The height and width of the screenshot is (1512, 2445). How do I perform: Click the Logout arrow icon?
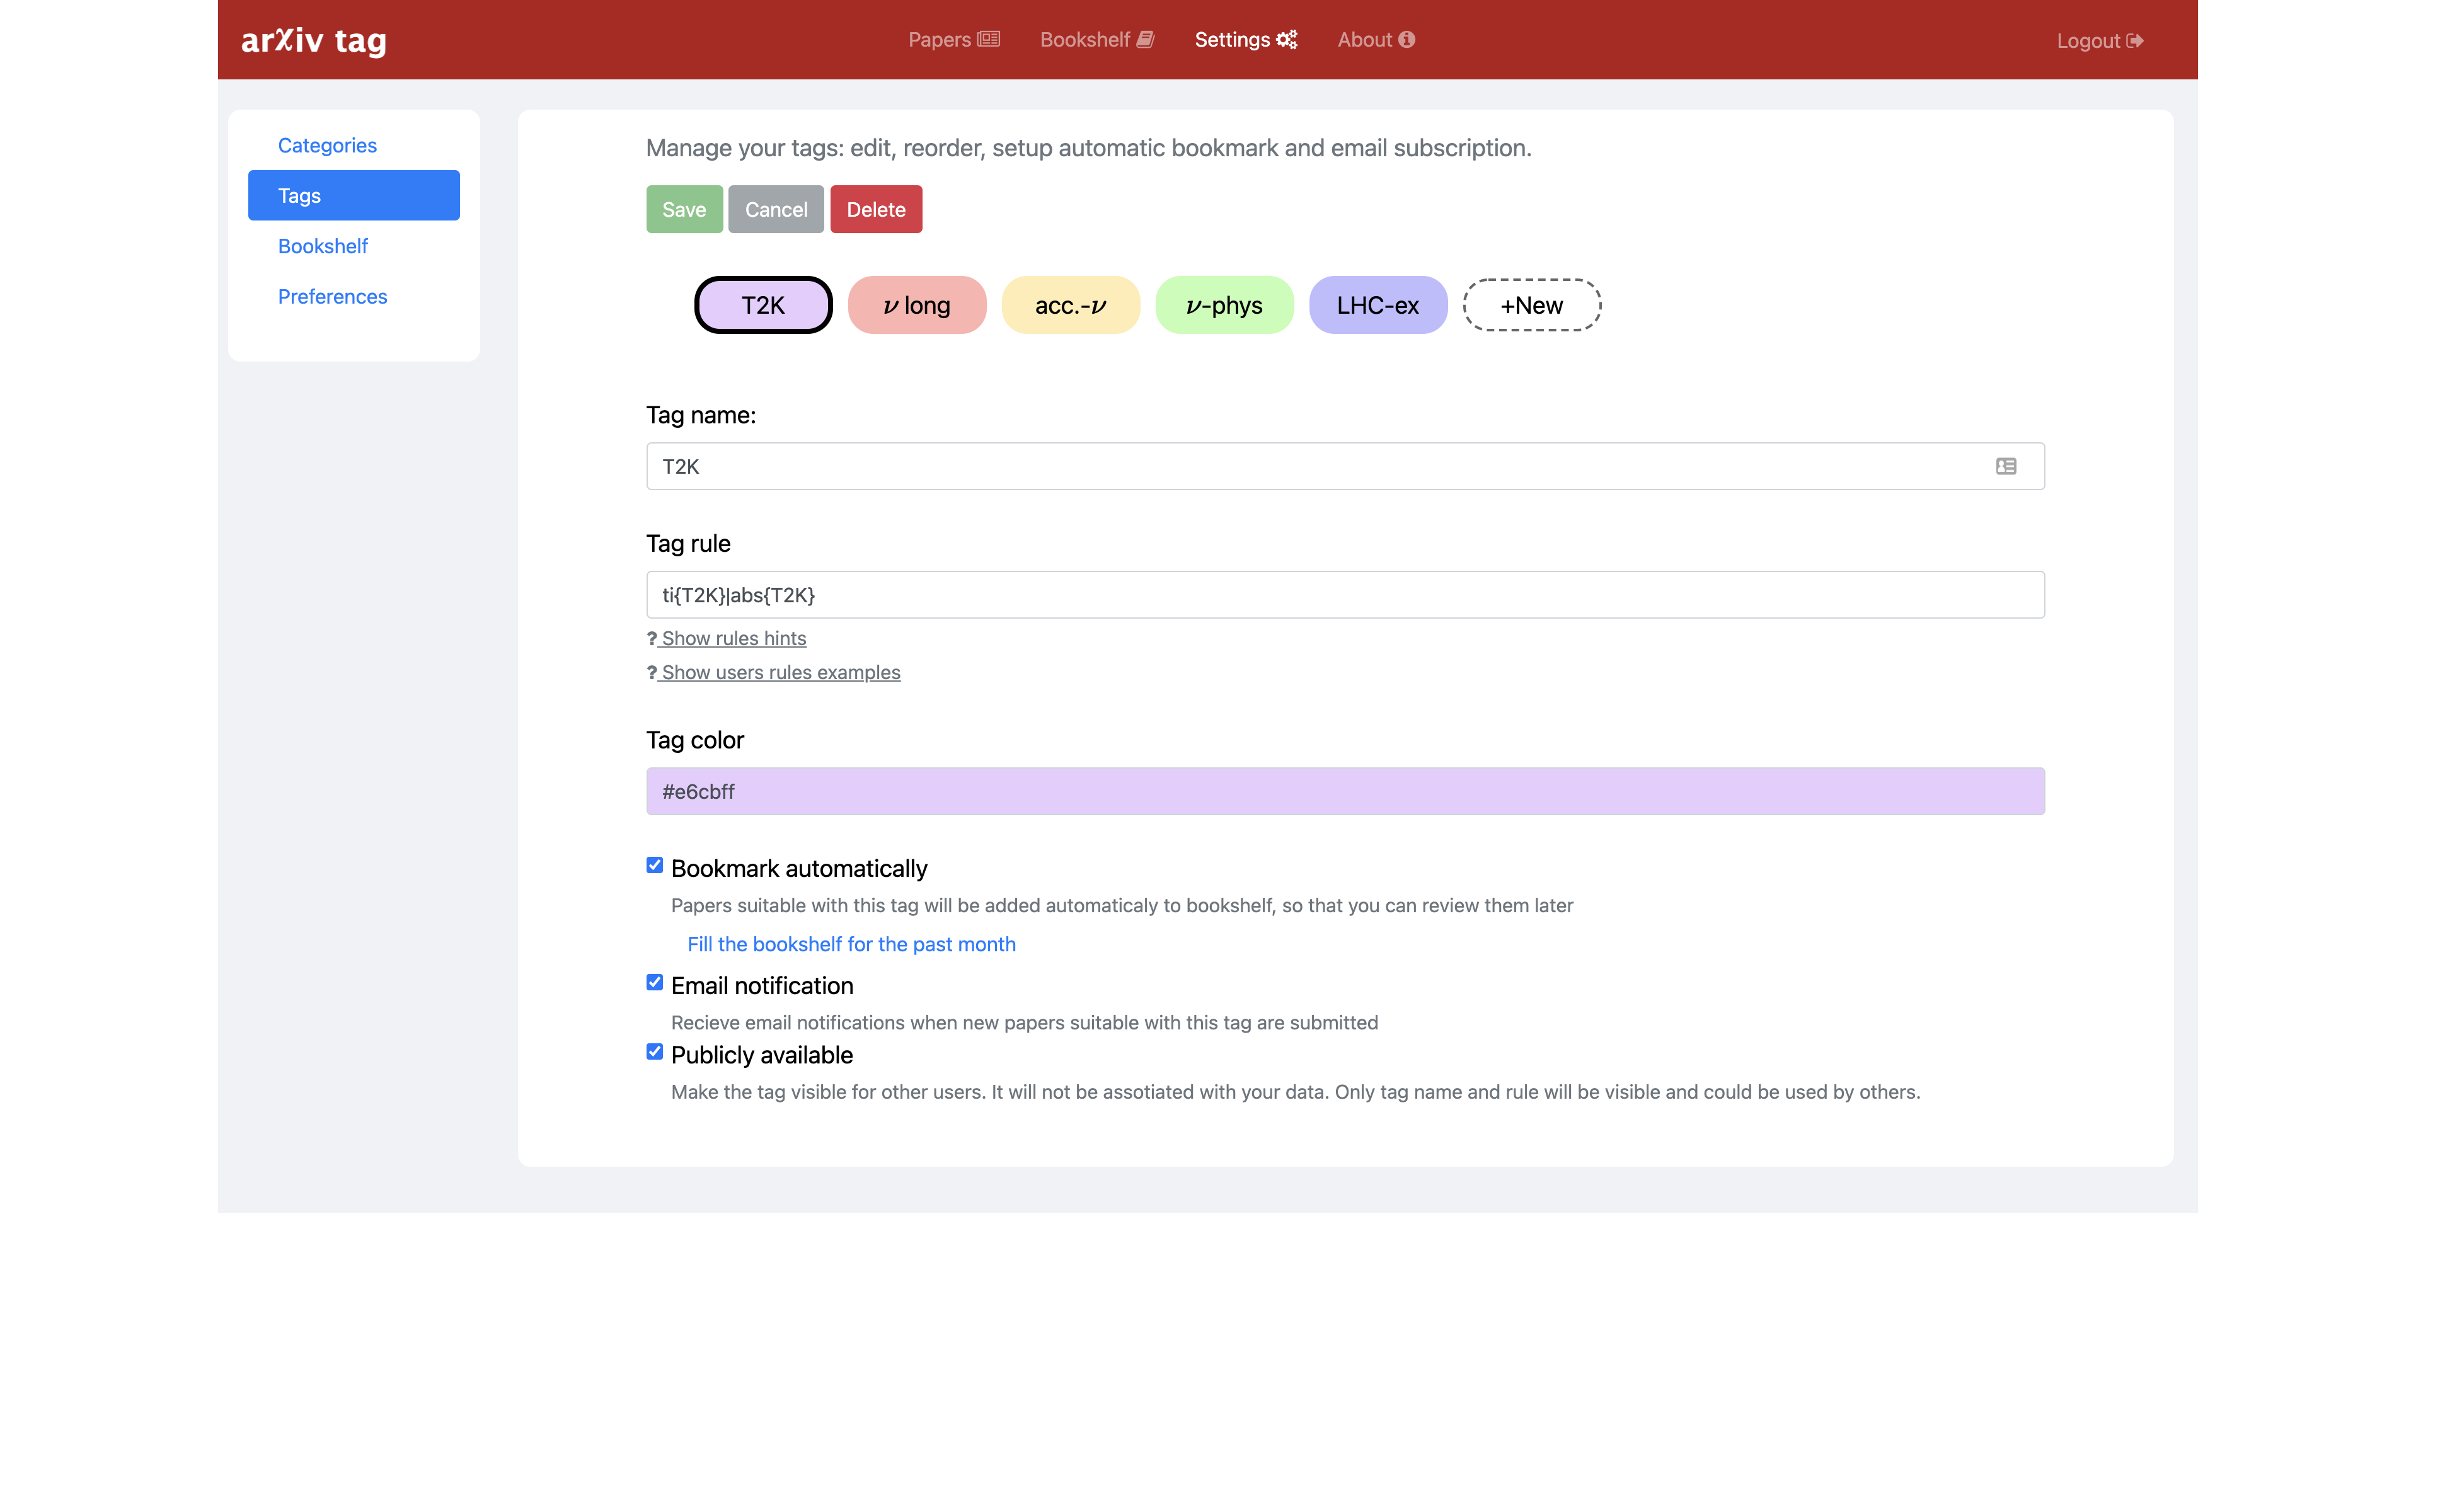pos(2135,41)
